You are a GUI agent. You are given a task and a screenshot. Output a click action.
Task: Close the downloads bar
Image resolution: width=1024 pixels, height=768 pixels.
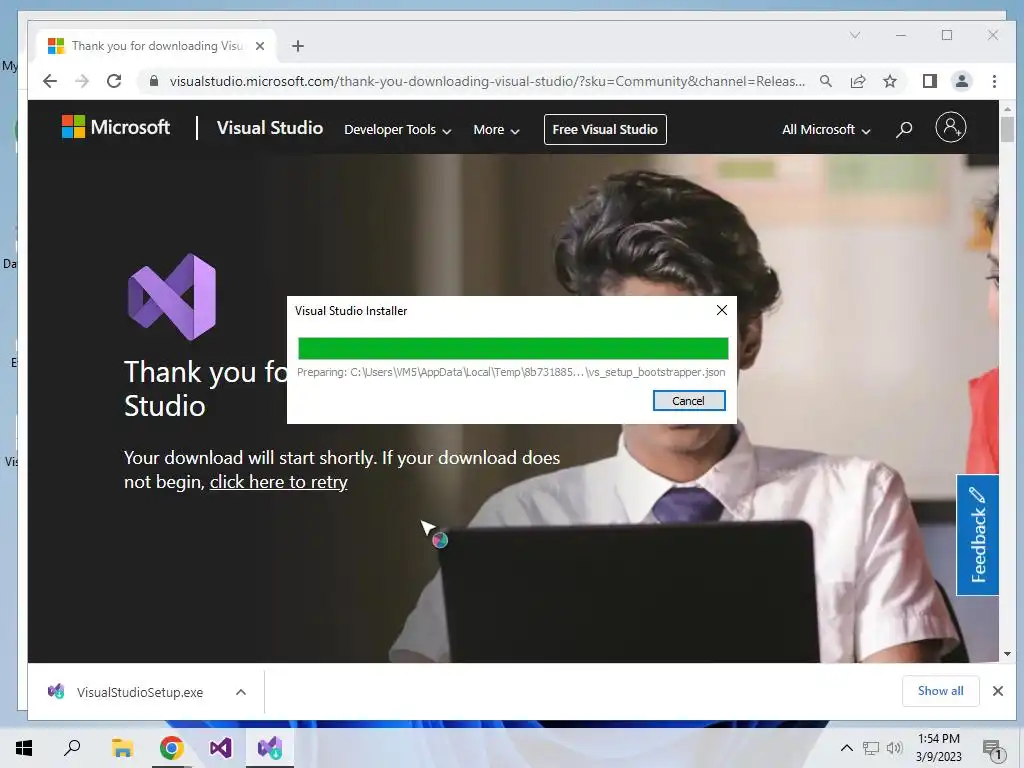point(998,691)
